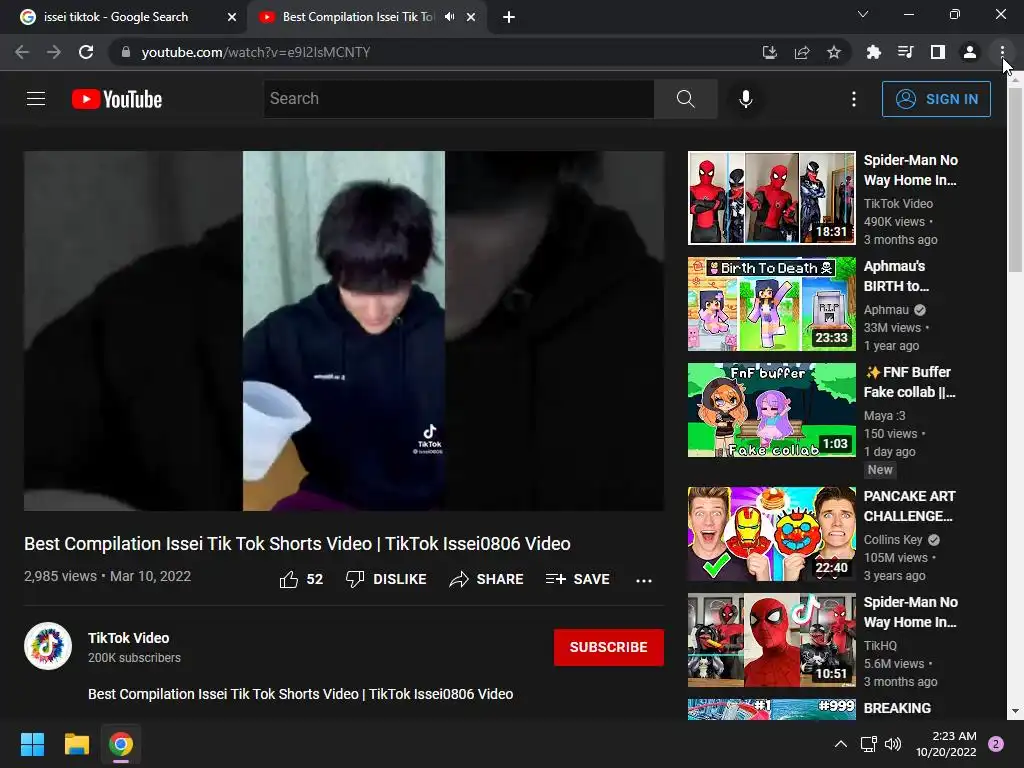View site info via lock icon

pos(126,52)
